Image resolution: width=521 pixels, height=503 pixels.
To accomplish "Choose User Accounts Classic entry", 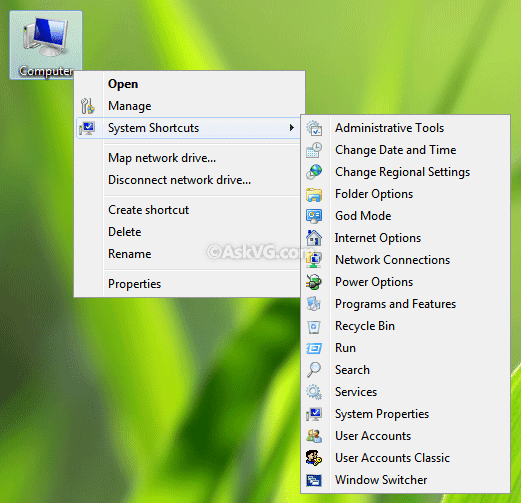I will coord(405,458).
